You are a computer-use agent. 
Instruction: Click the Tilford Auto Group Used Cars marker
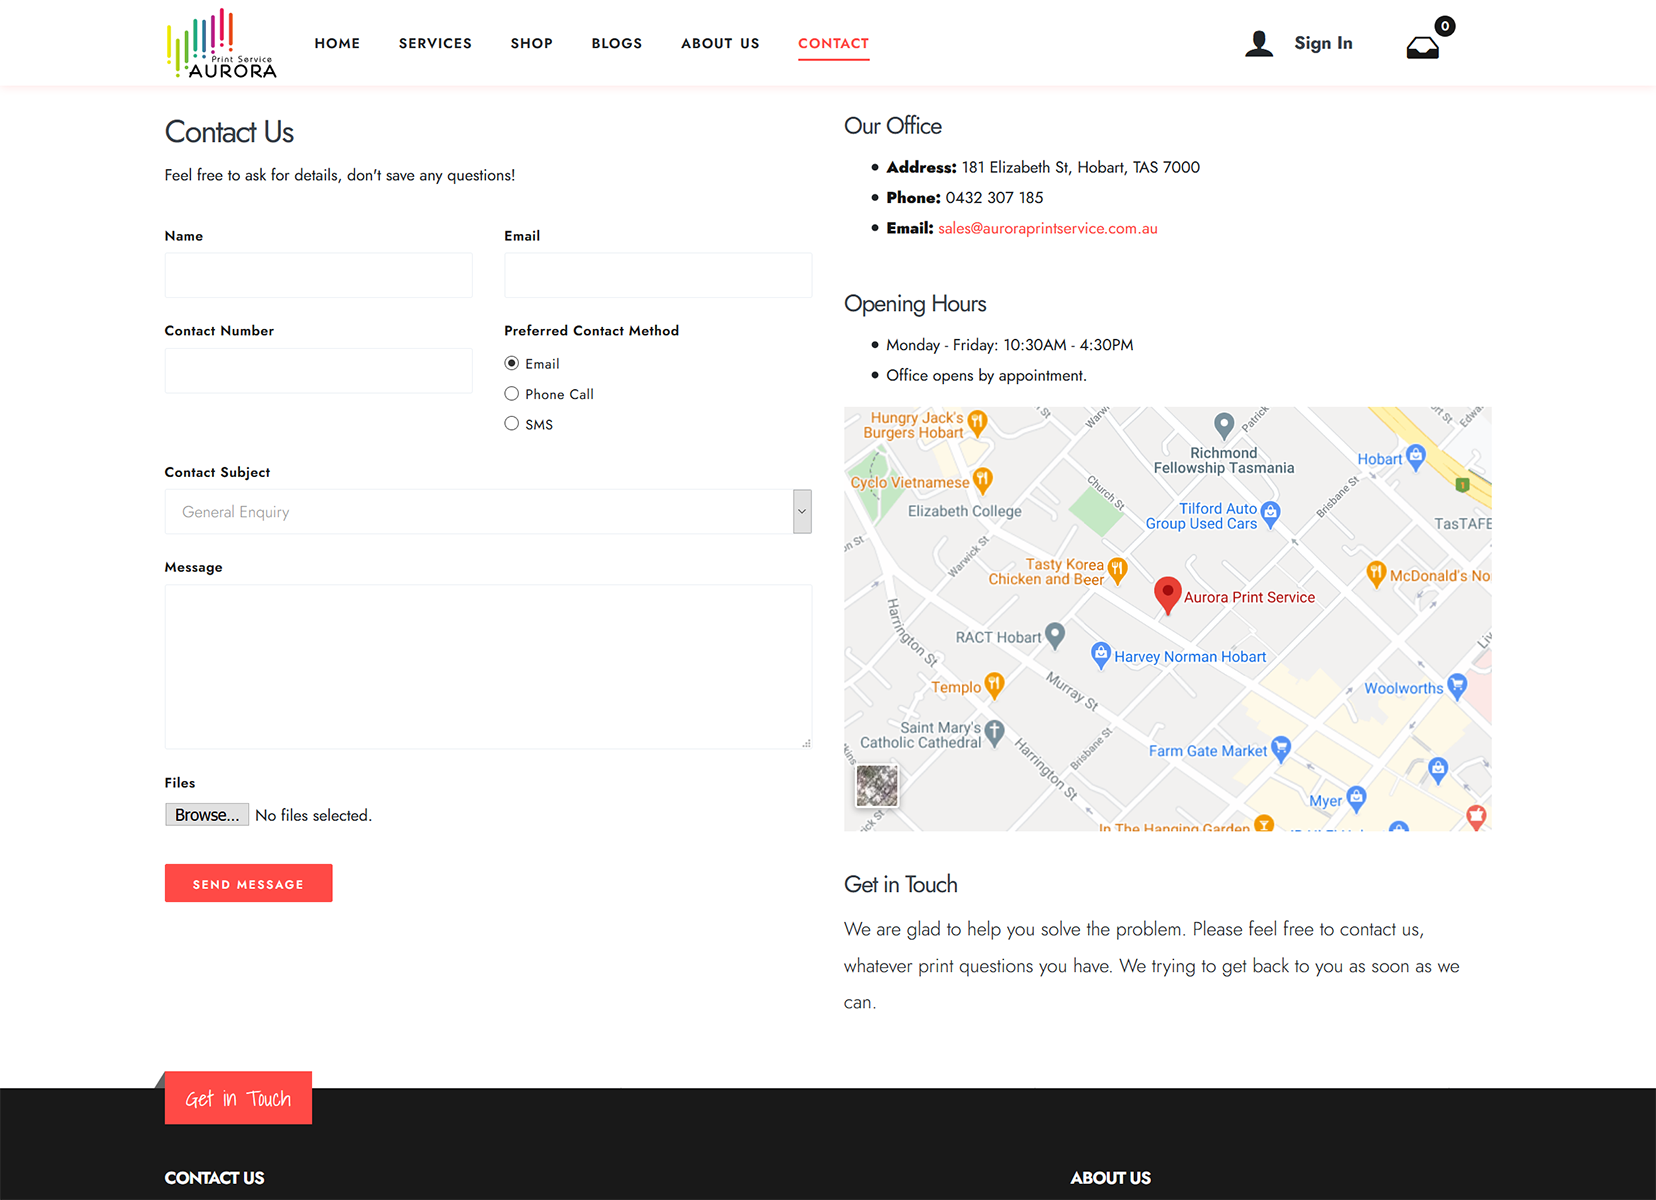1270,514
